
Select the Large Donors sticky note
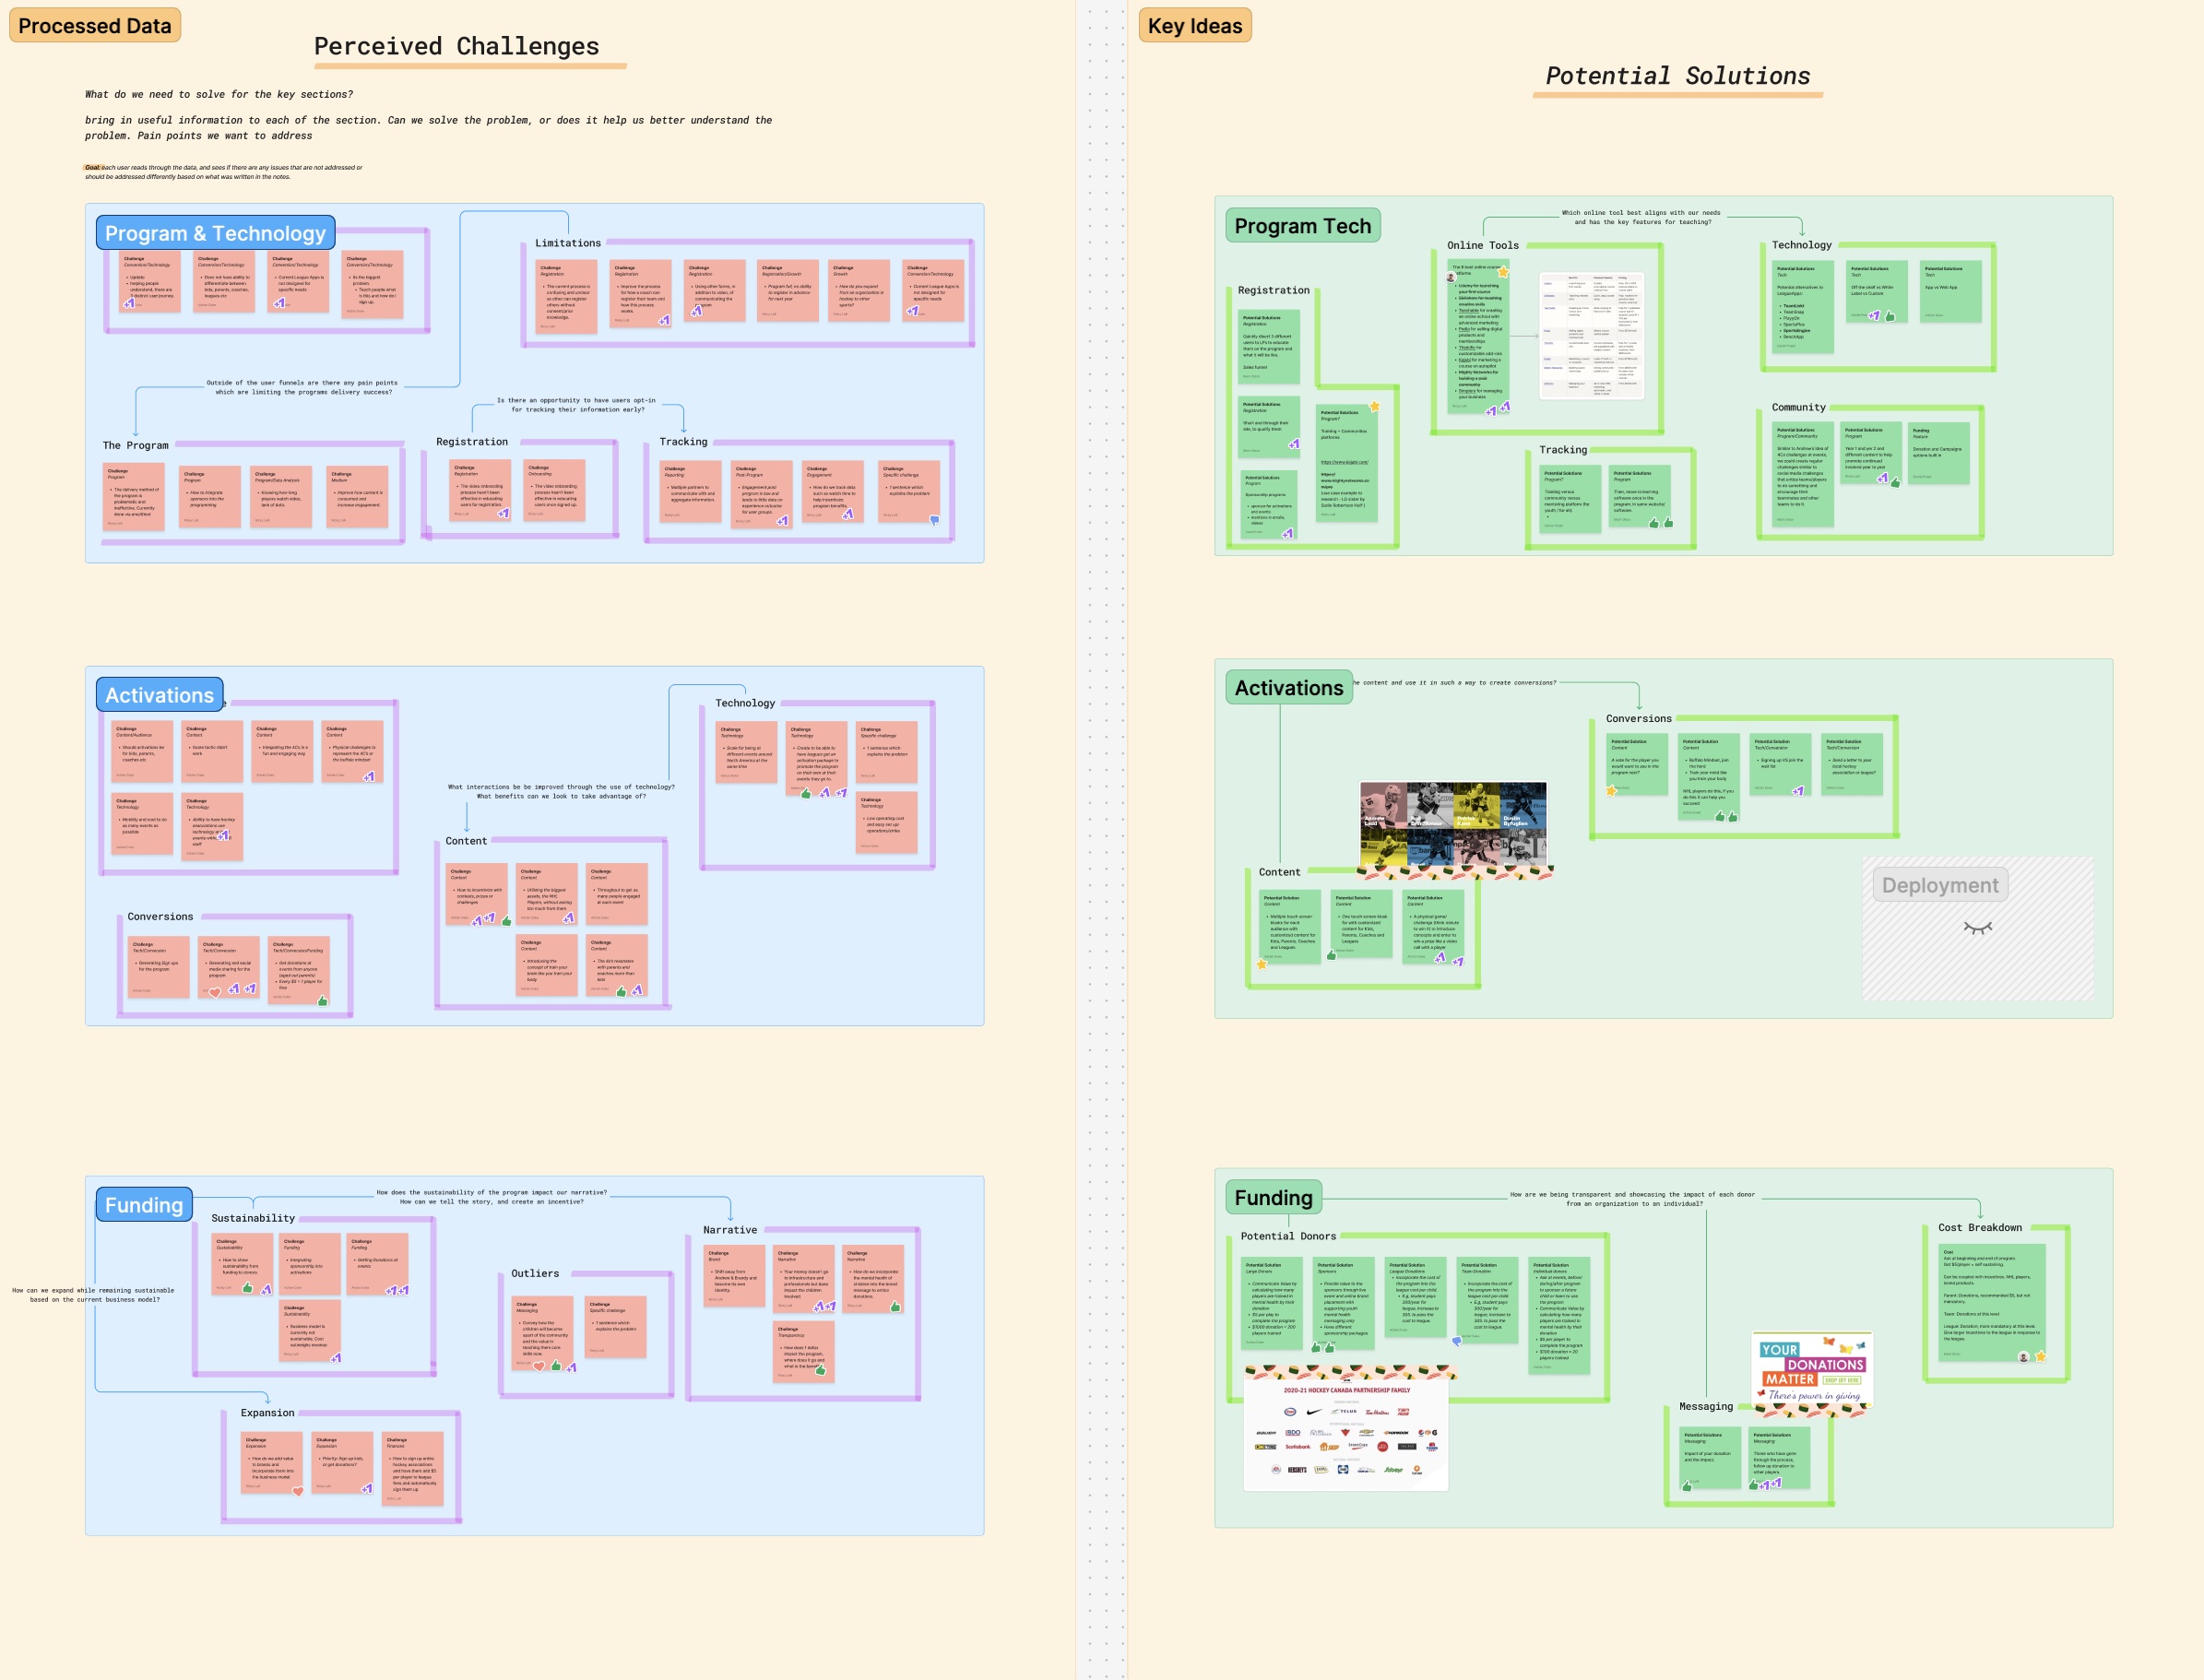[1271, 1303]
